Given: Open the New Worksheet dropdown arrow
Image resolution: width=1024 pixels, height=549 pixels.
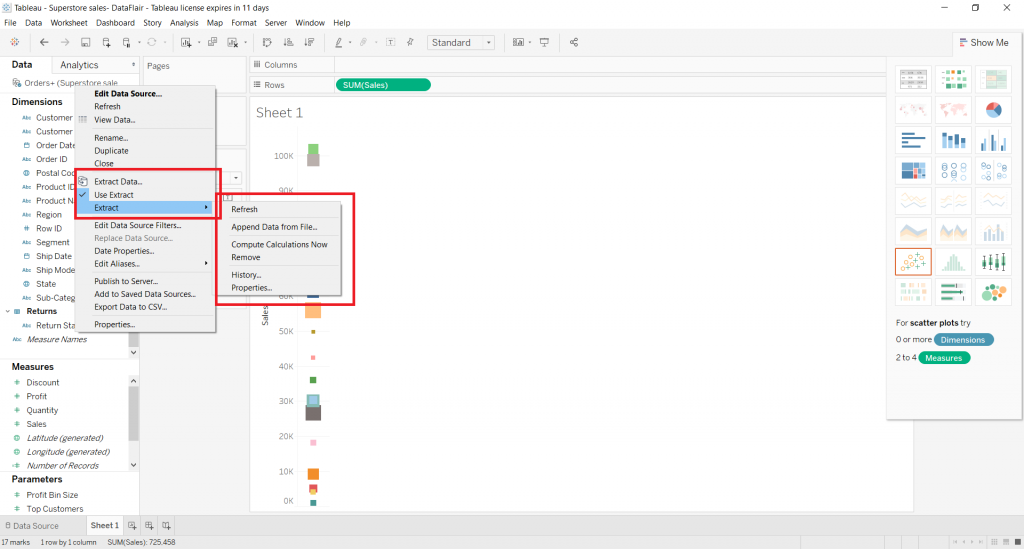Looking at the screenshot, I should (199, 42).
